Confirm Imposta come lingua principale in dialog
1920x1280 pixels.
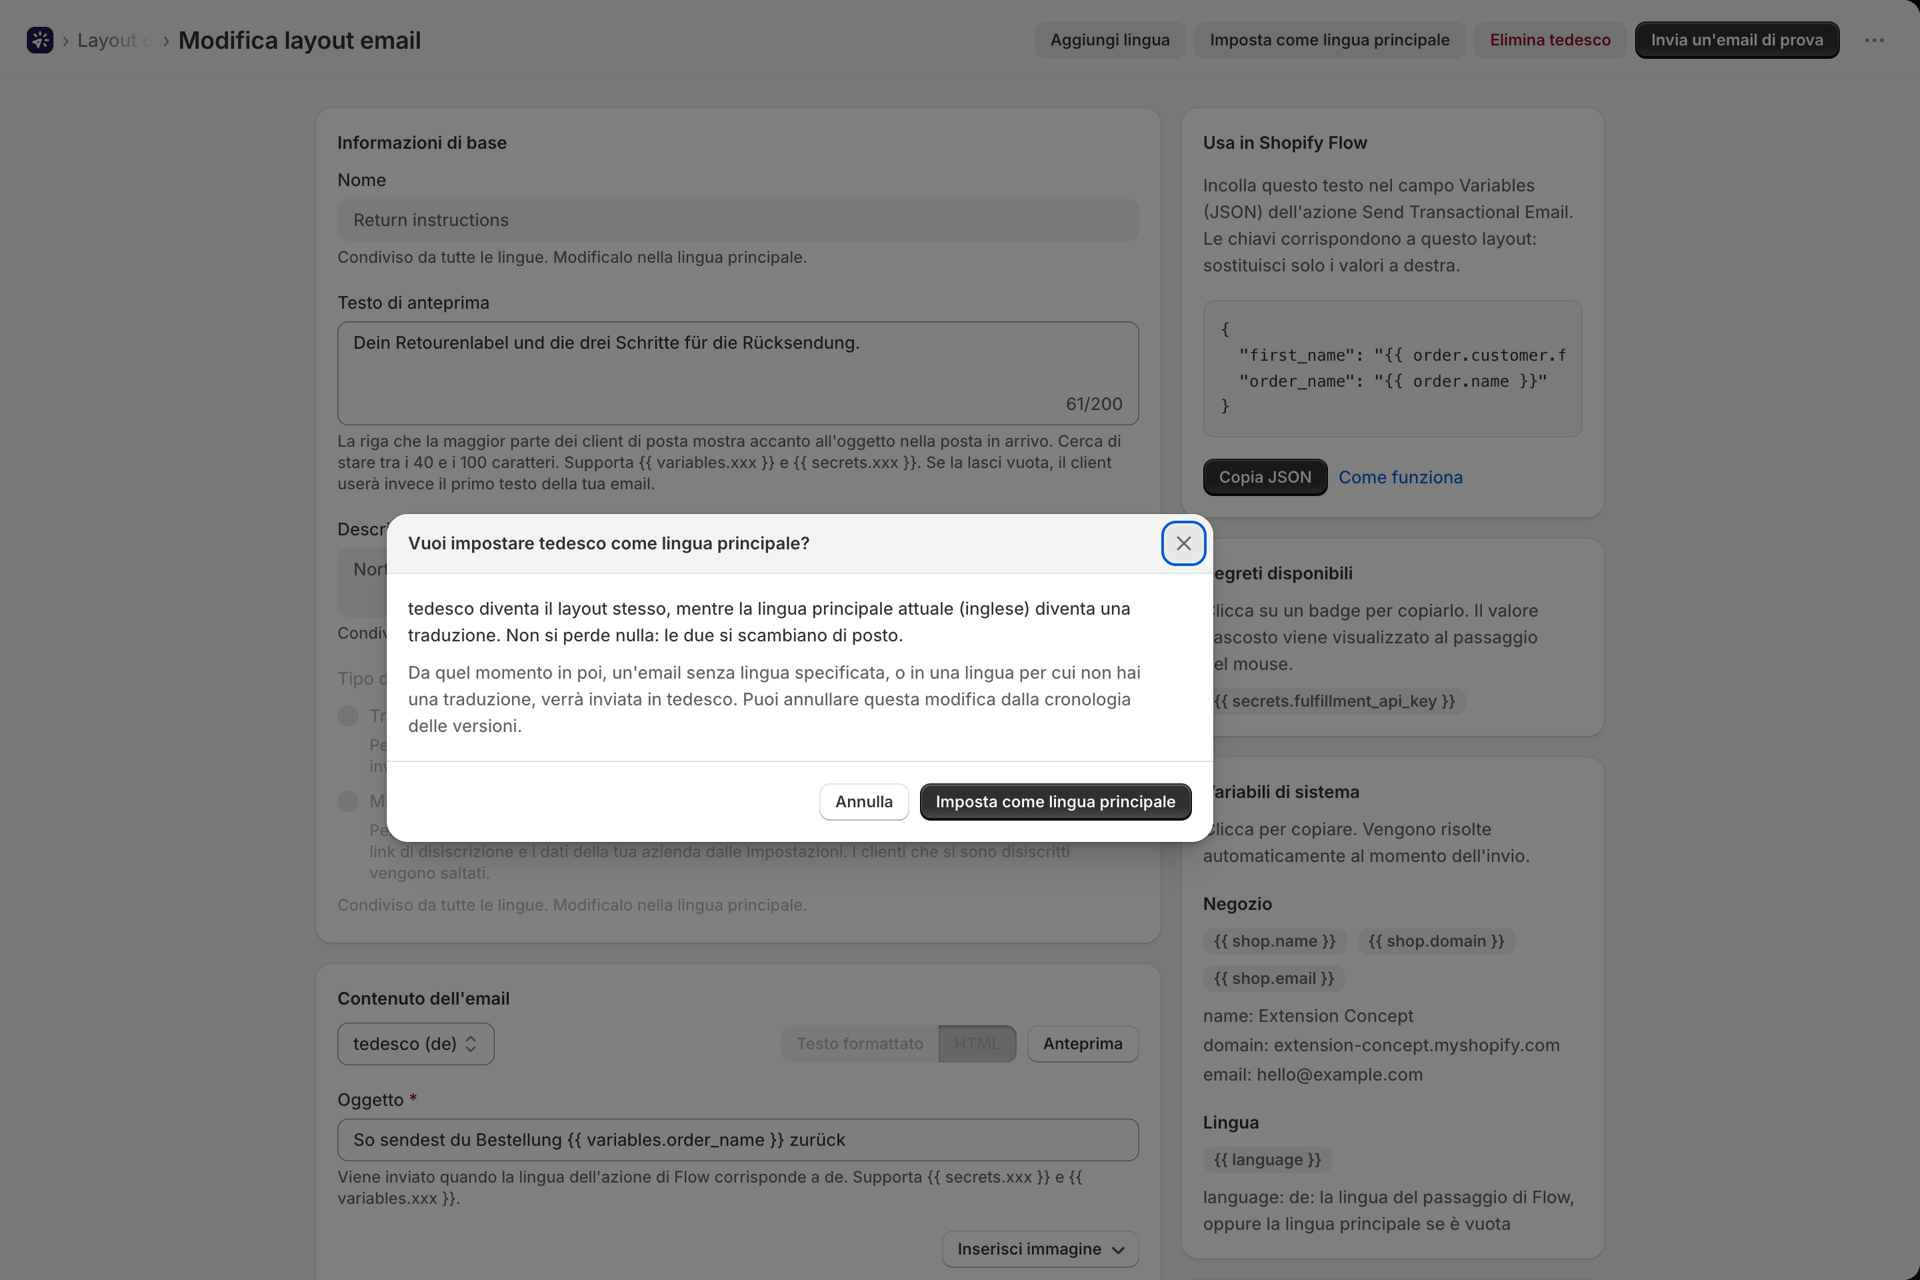pos(1055,802)
